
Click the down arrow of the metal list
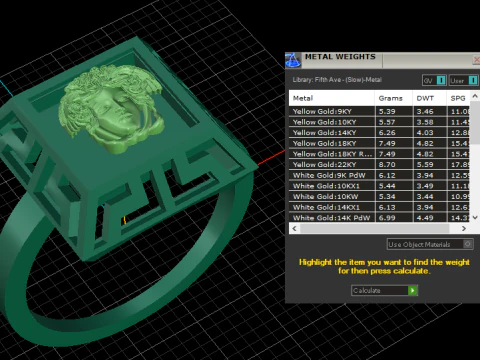475,218
